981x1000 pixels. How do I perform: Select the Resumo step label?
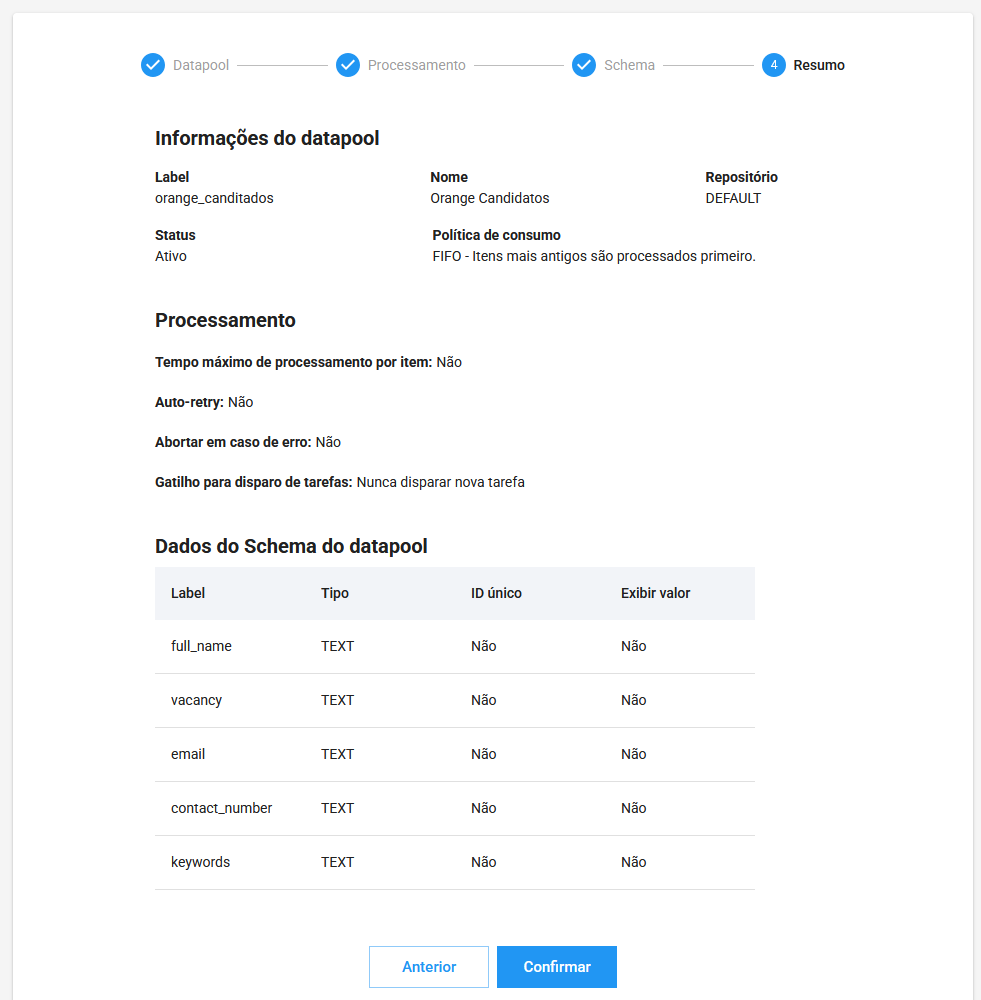coord(819,65)
